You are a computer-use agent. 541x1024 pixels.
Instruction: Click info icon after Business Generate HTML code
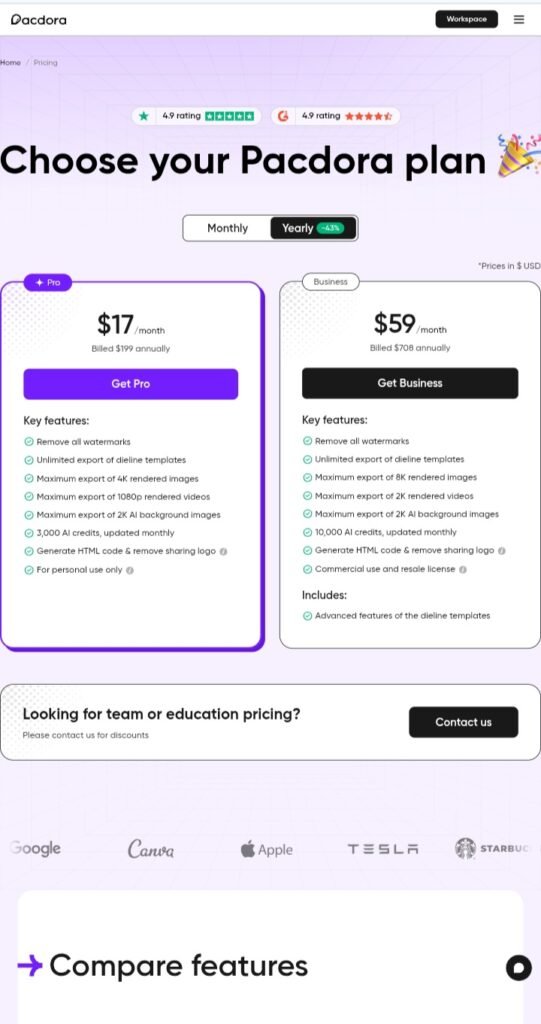502,551
